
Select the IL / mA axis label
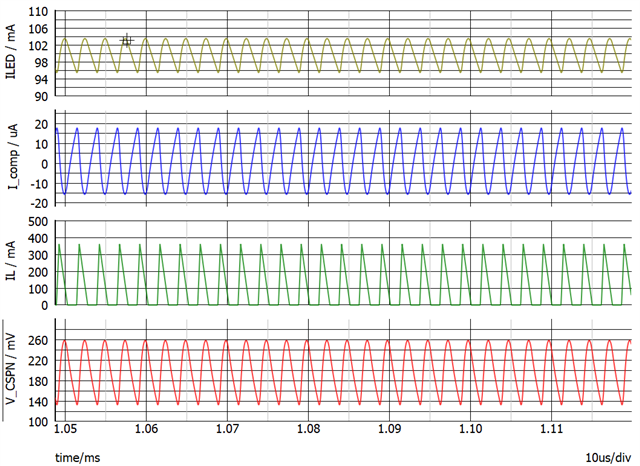tap(11, 260)
